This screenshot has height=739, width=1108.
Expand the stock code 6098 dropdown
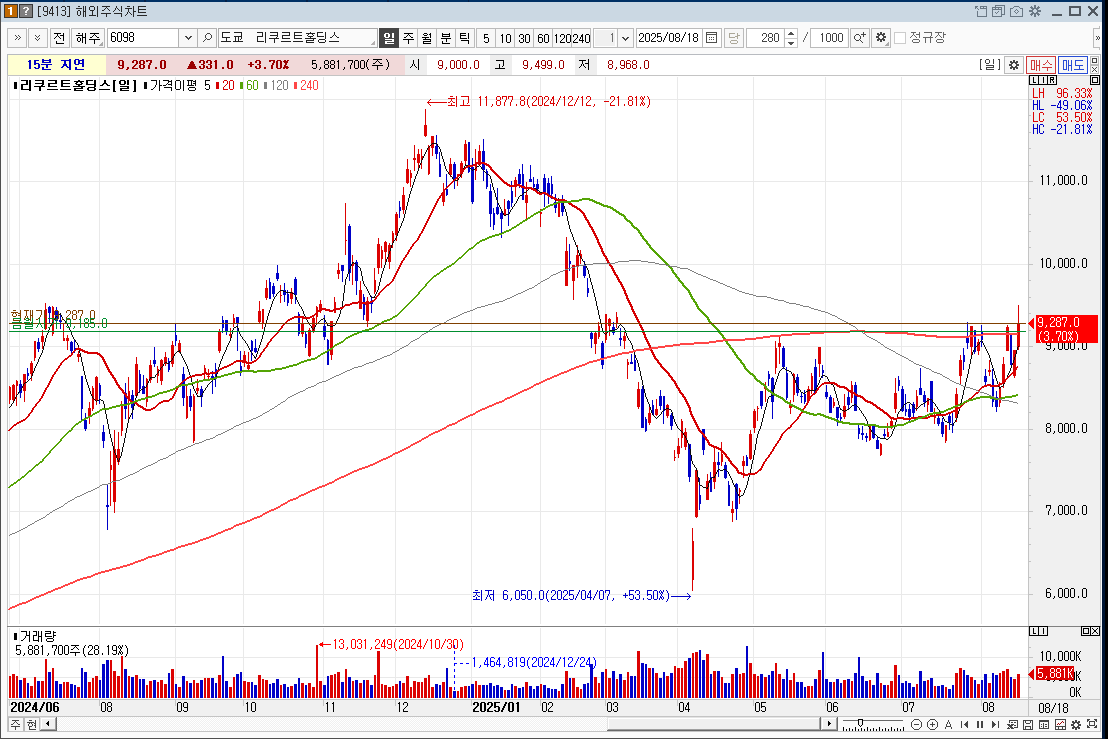click(187, 38)
